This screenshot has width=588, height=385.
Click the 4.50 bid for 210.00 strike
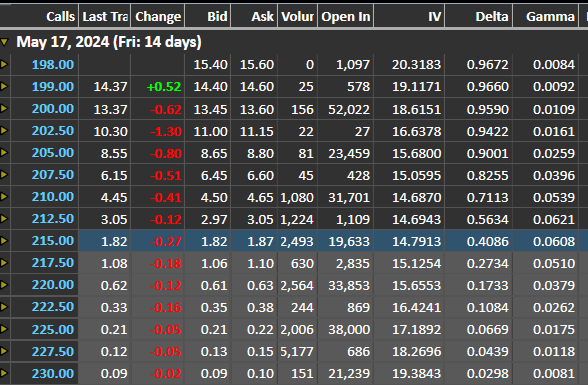214,198
